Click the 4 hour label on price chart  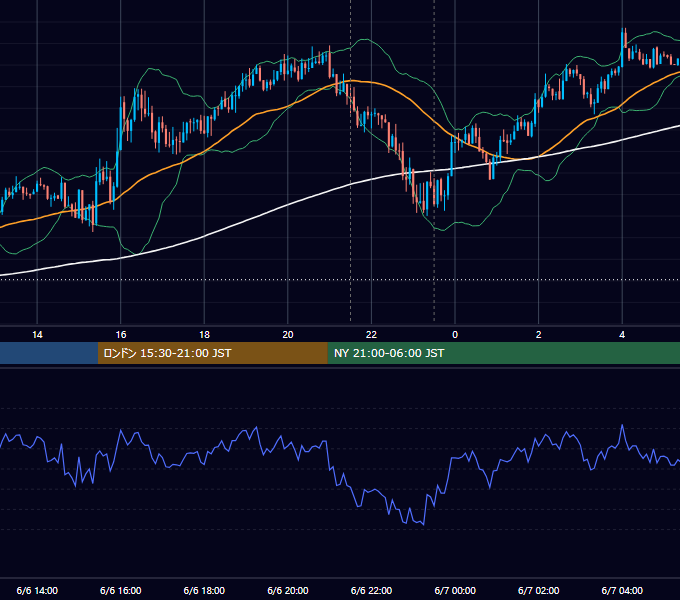coord(622,335)
